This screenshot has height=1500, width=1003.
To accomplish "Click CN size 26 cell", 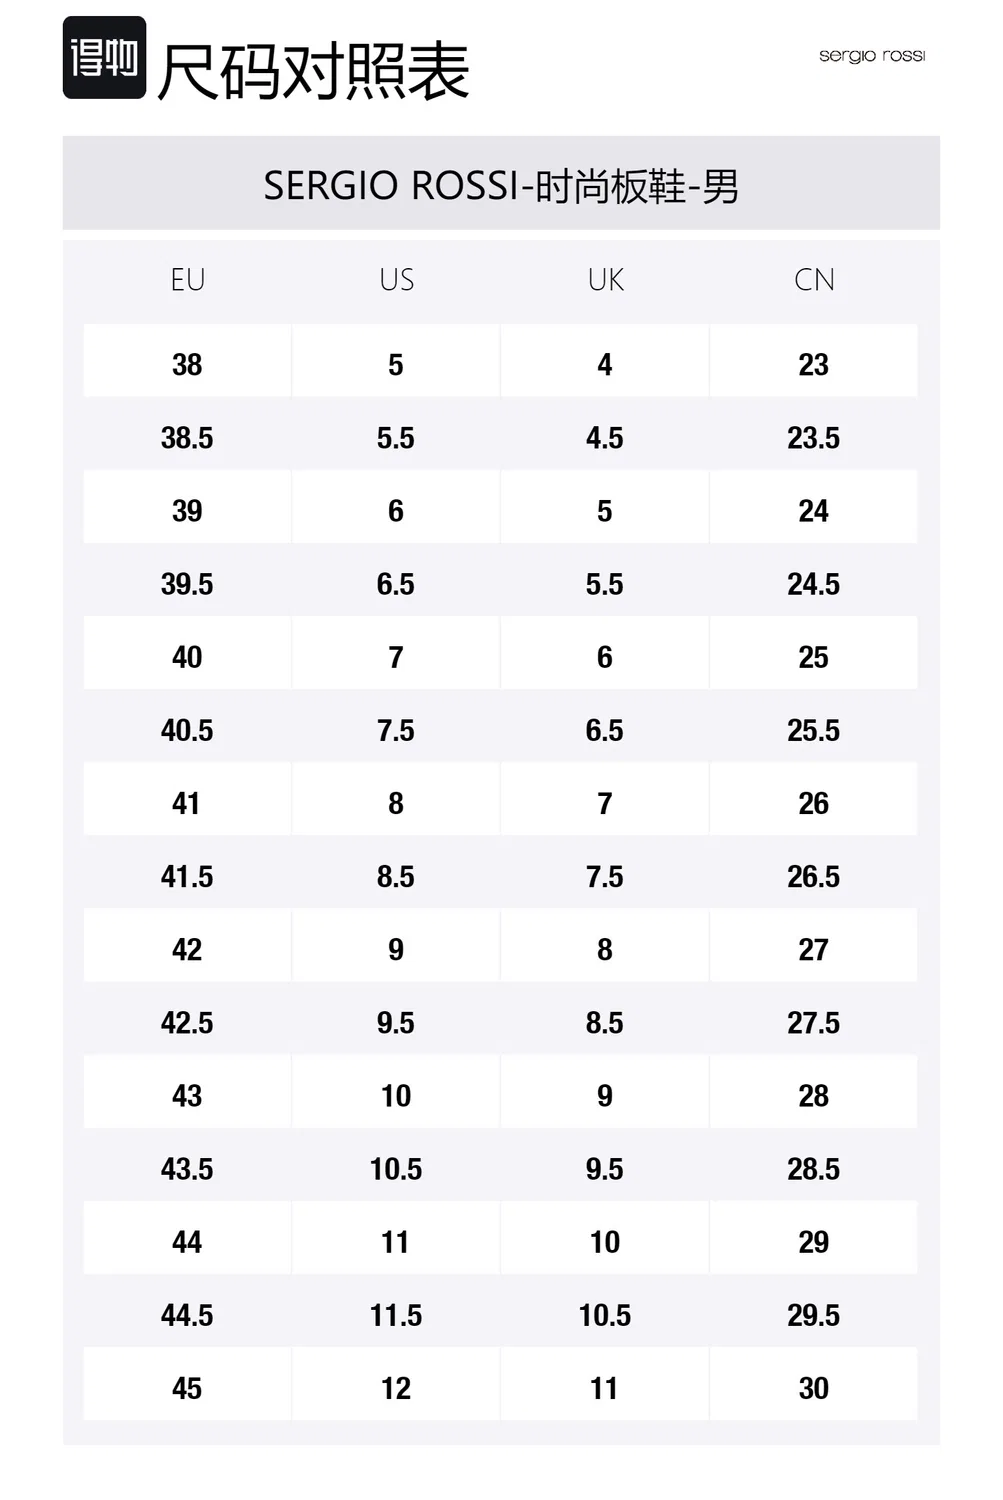I will (814, 799).
